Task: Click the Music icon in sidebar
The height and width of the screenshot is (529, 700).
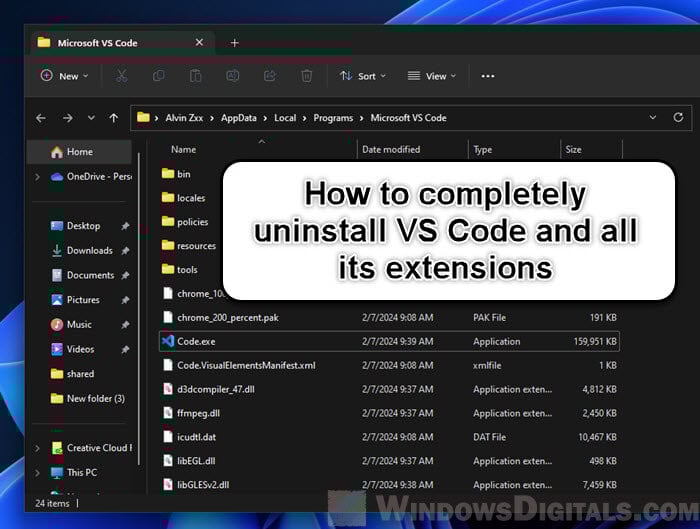Action: 57,325
